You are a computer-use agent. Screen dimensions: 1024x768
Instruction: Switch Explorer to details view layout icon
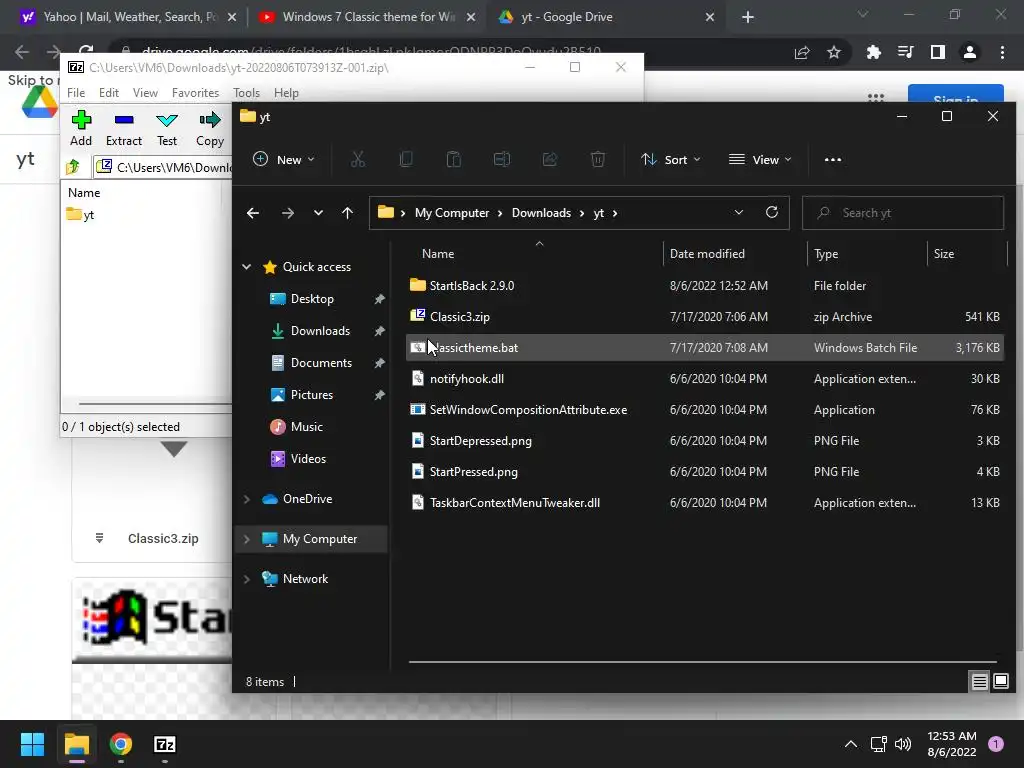coord(980,682)
